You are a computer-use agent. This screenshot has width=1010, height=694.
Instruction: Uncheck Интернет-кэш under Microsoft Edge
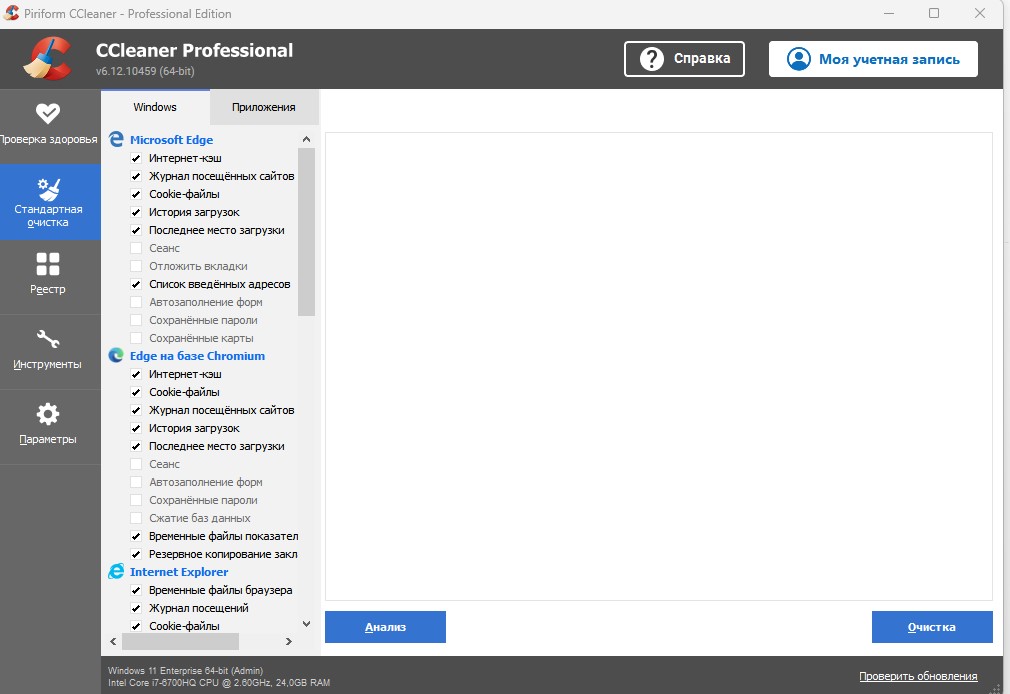point(136,158)
